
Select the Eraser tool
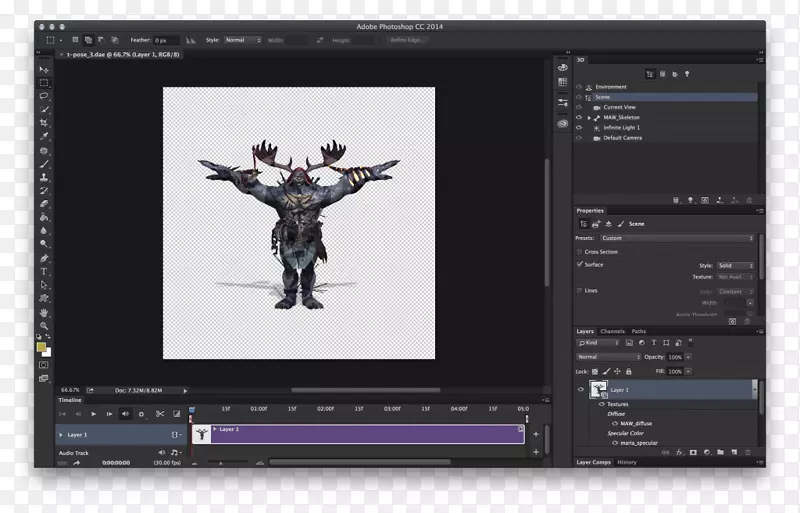(x=44, y=204)
